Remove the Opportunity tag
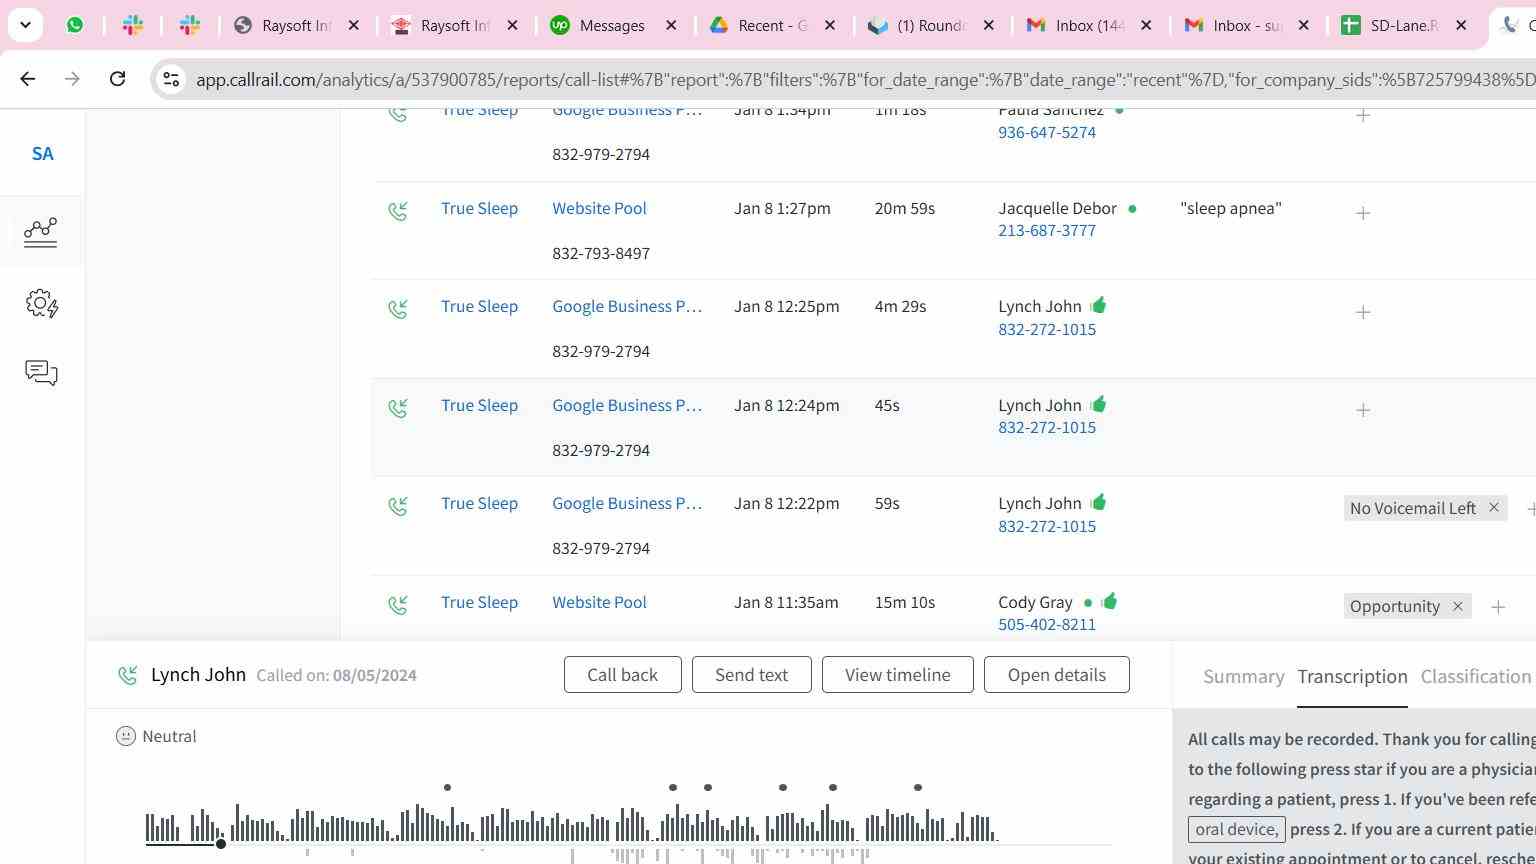 tap(1457, 606)
